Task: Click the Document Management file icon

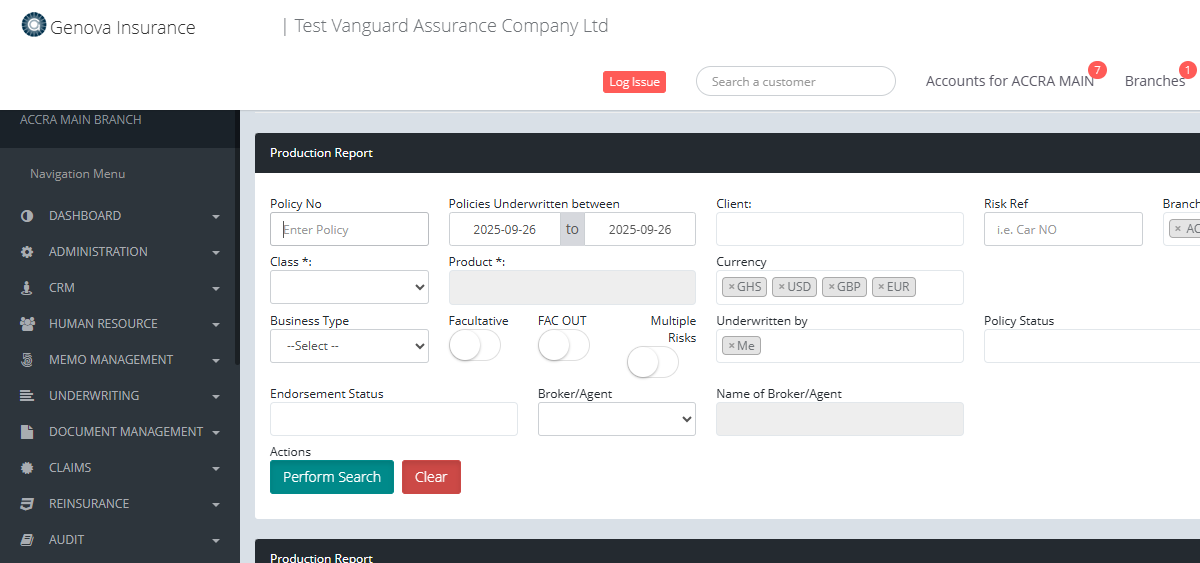Action: [x=27, y=432]
